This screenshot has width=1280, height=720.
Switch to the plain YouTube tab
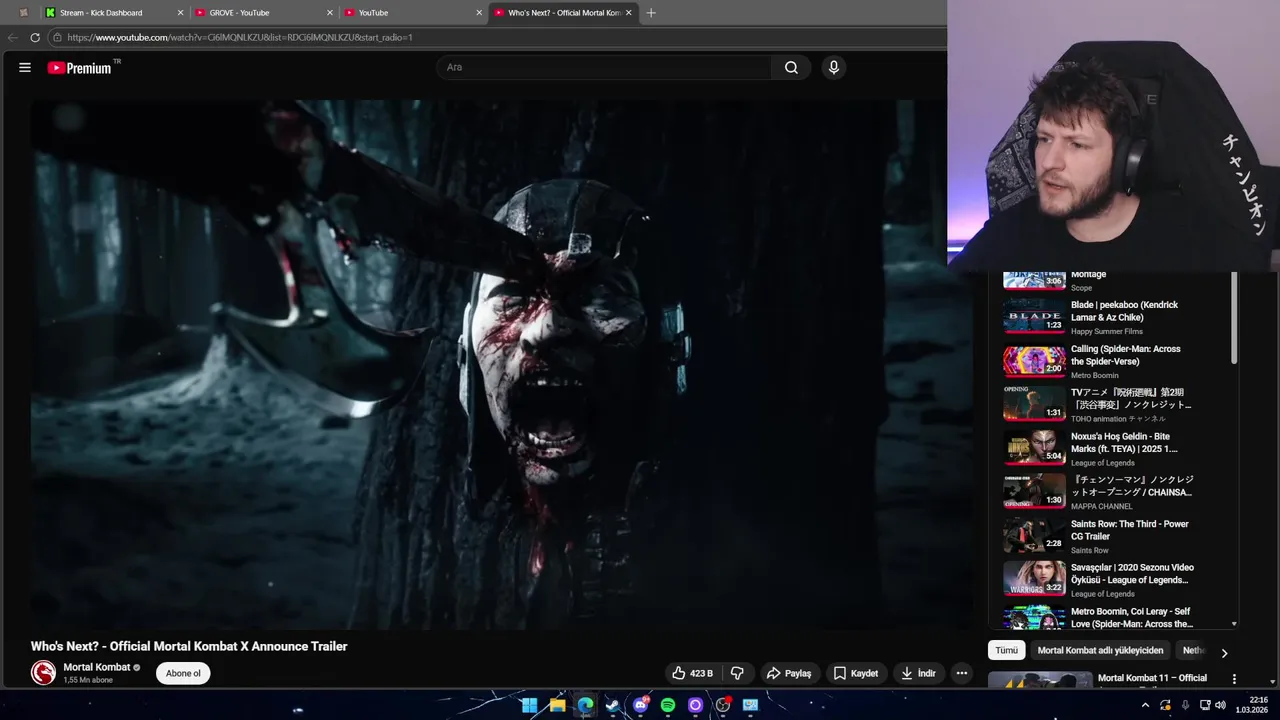tap(412, 13)
